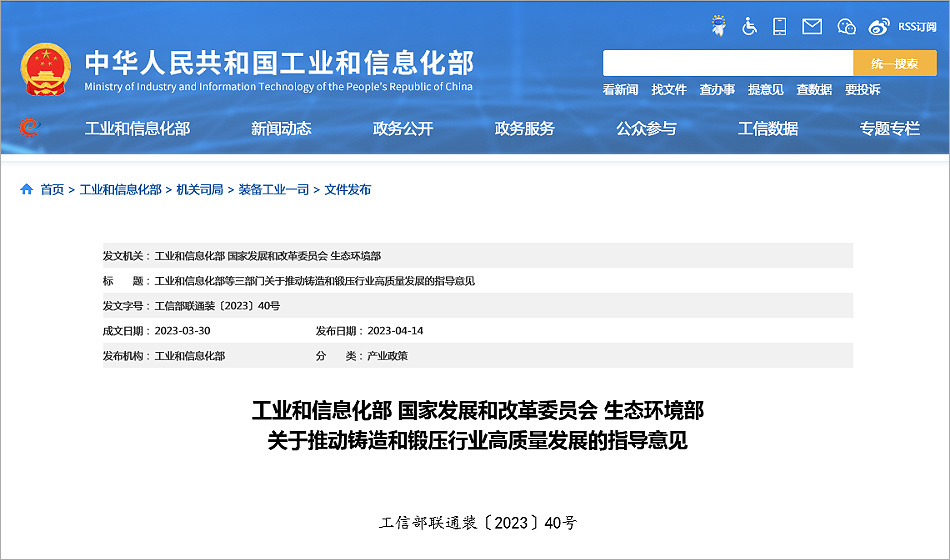Click the wheelchair accessibility icon
The width and height of the screenshot is (950, 560).
tap(749, 26)
